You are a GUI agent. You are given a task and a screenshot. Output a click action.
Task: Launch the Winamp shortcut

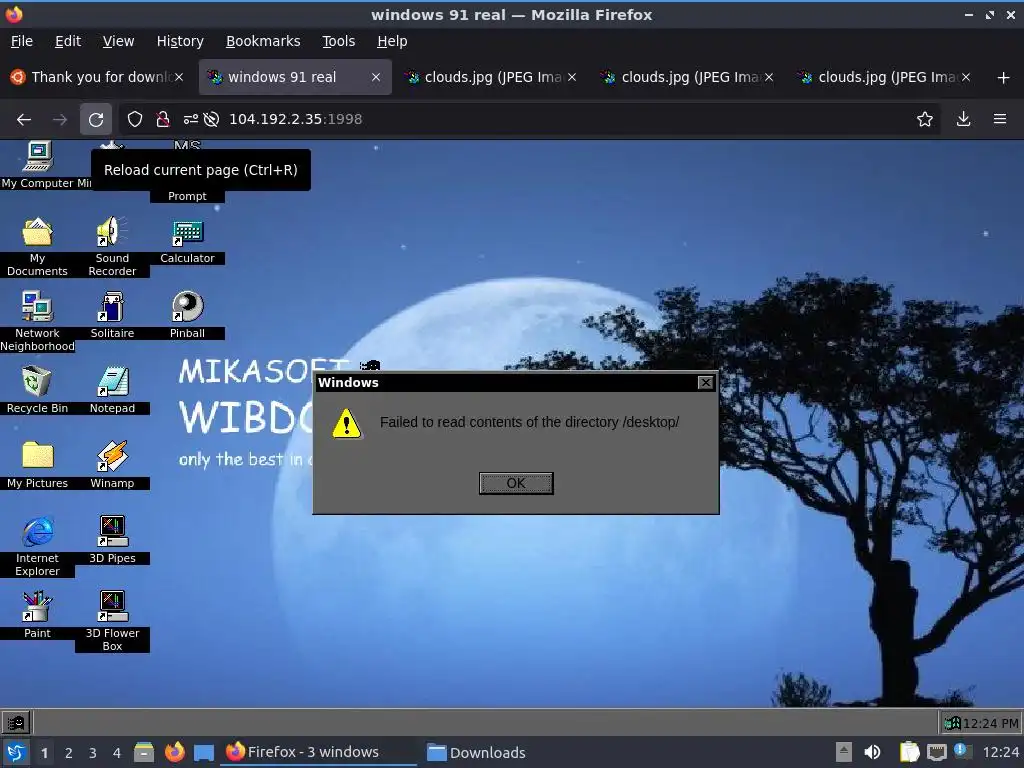(112, 465)
